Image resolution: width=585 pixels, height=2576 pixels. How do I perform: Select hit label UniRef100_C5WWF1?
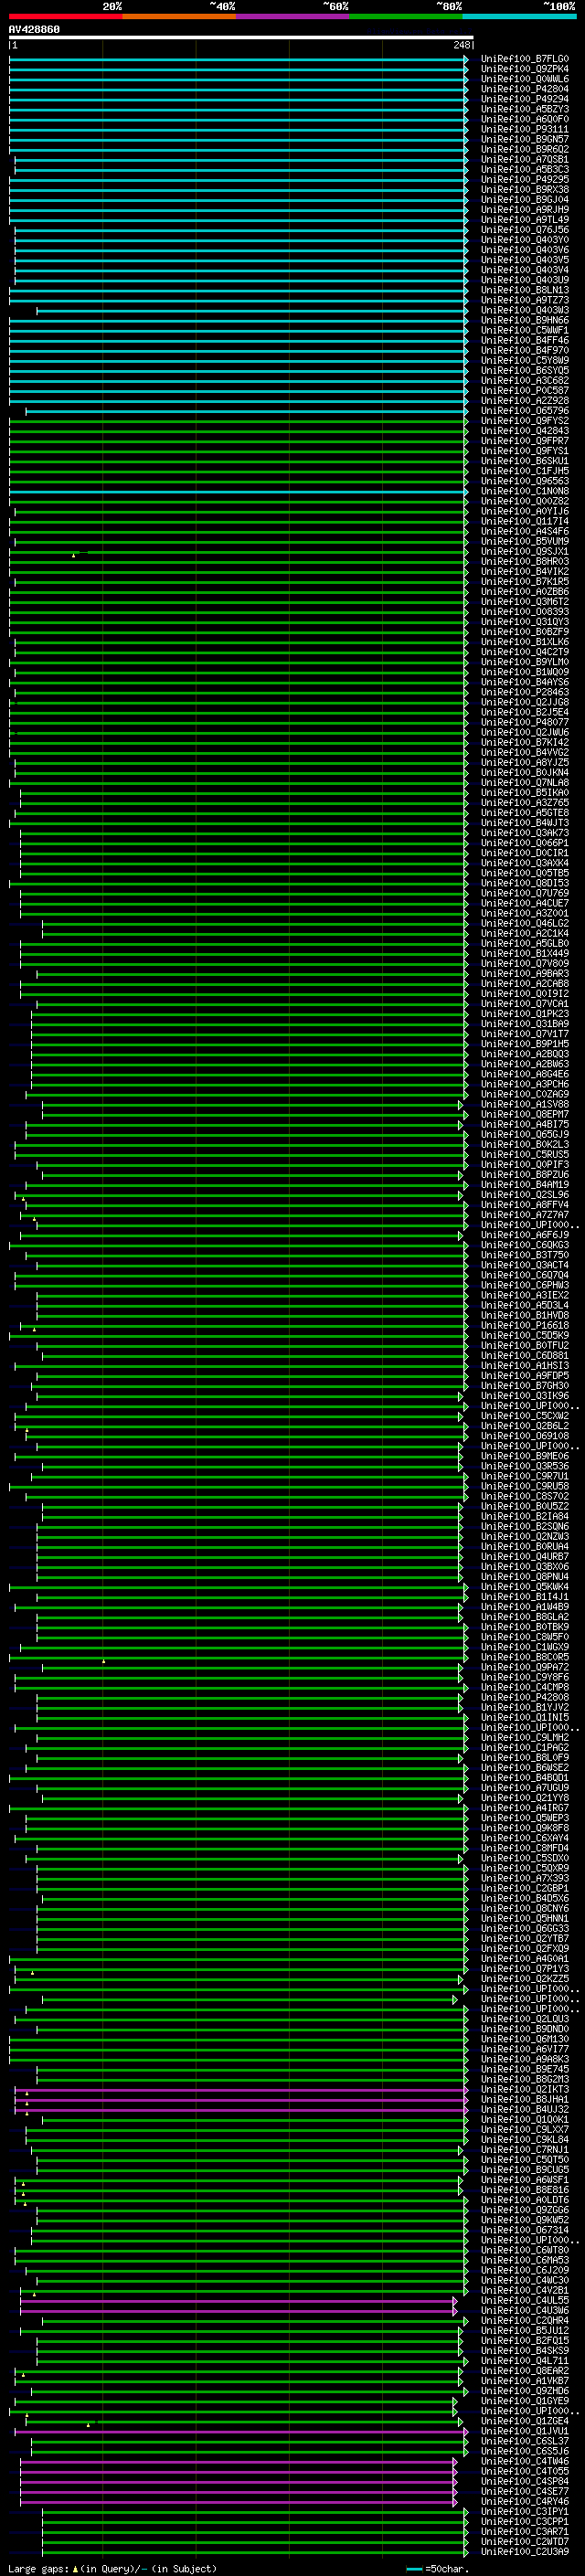click(525, 330)
